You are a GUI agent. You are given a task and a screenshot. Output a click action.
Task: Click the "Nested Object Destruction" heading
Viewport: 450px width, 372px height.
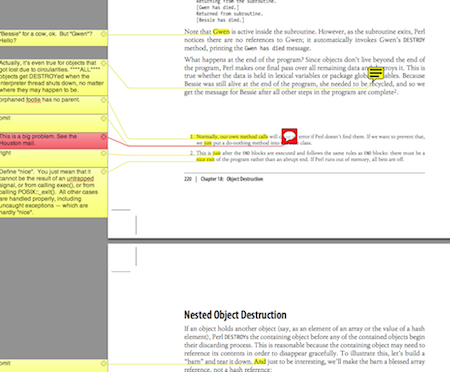click(235, 315)
